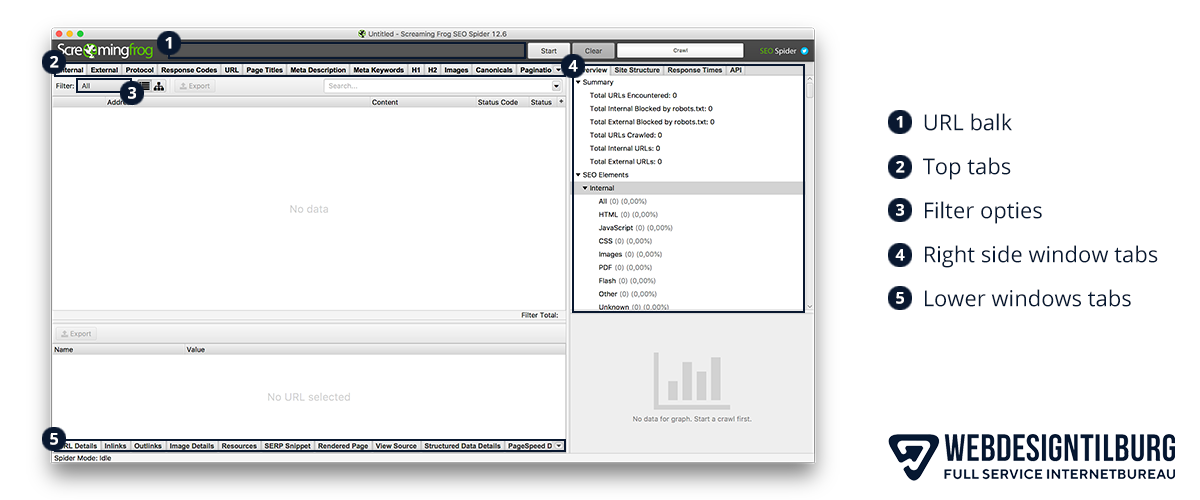Click the Screaming Frog logo

(105, 50)
